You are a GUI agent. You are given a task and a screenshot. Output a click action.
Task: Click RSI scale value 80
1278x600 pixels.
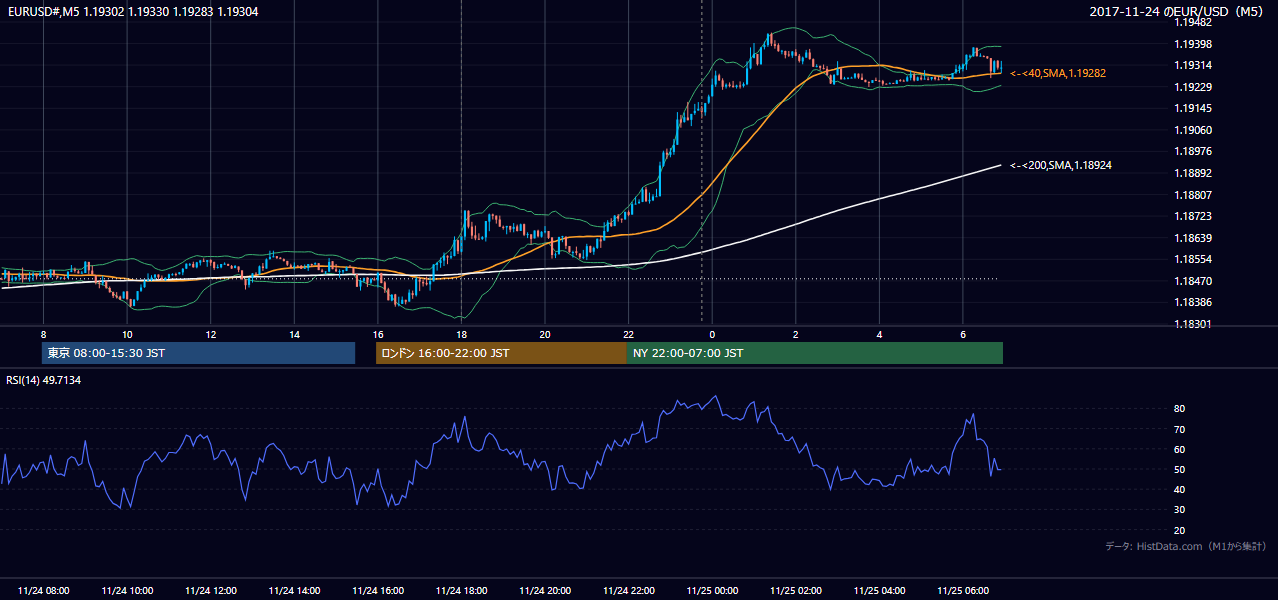(1179, 409)
